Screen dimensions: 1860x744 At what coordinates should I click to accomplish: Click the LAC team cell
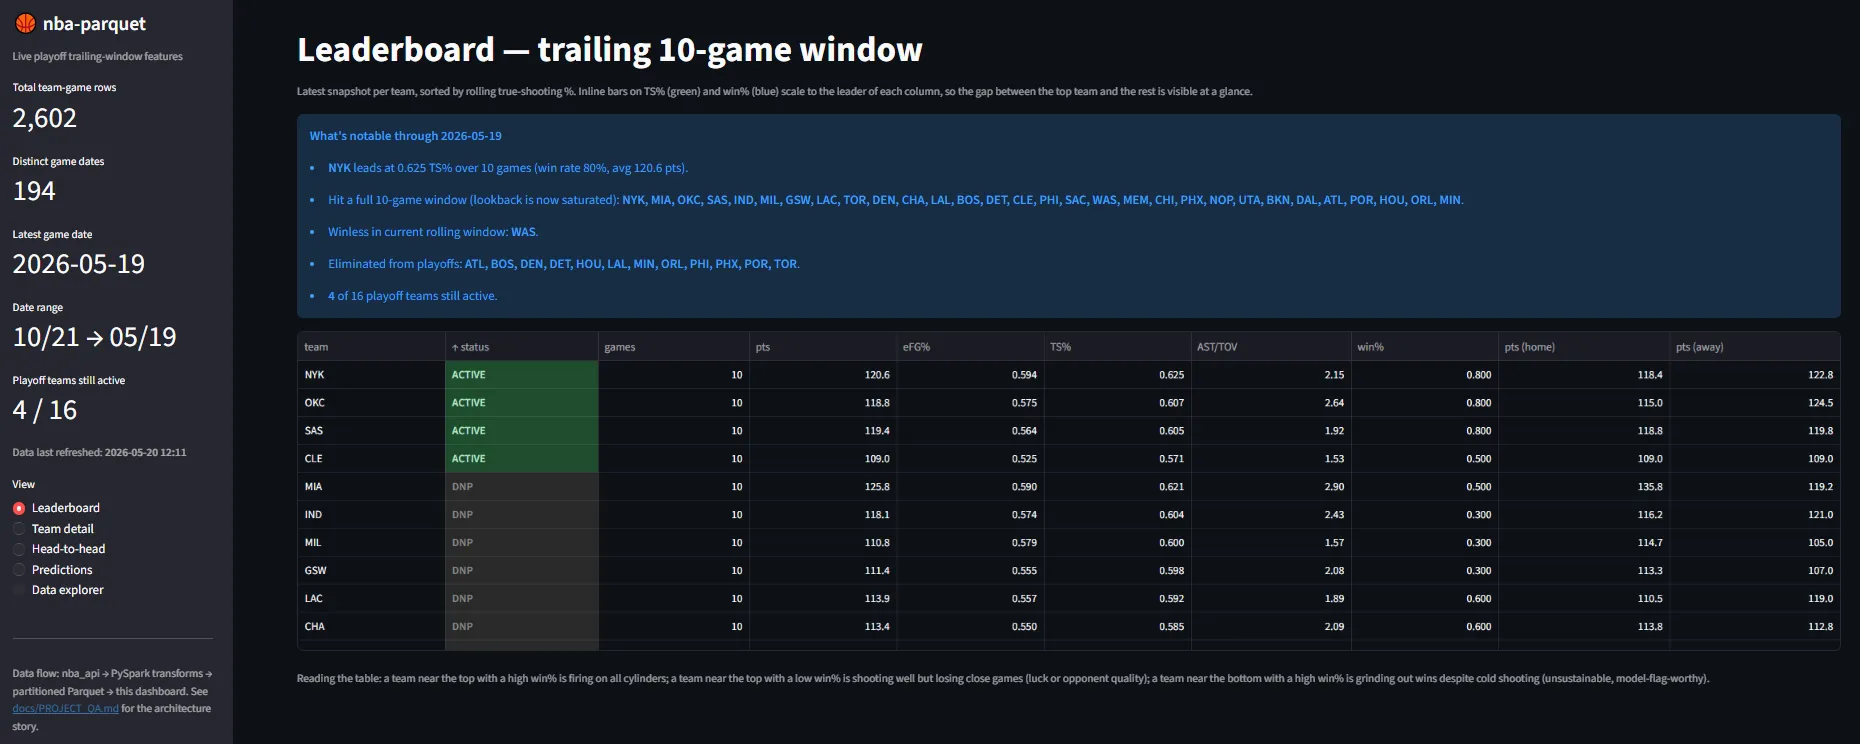click(x=371, y=599)
